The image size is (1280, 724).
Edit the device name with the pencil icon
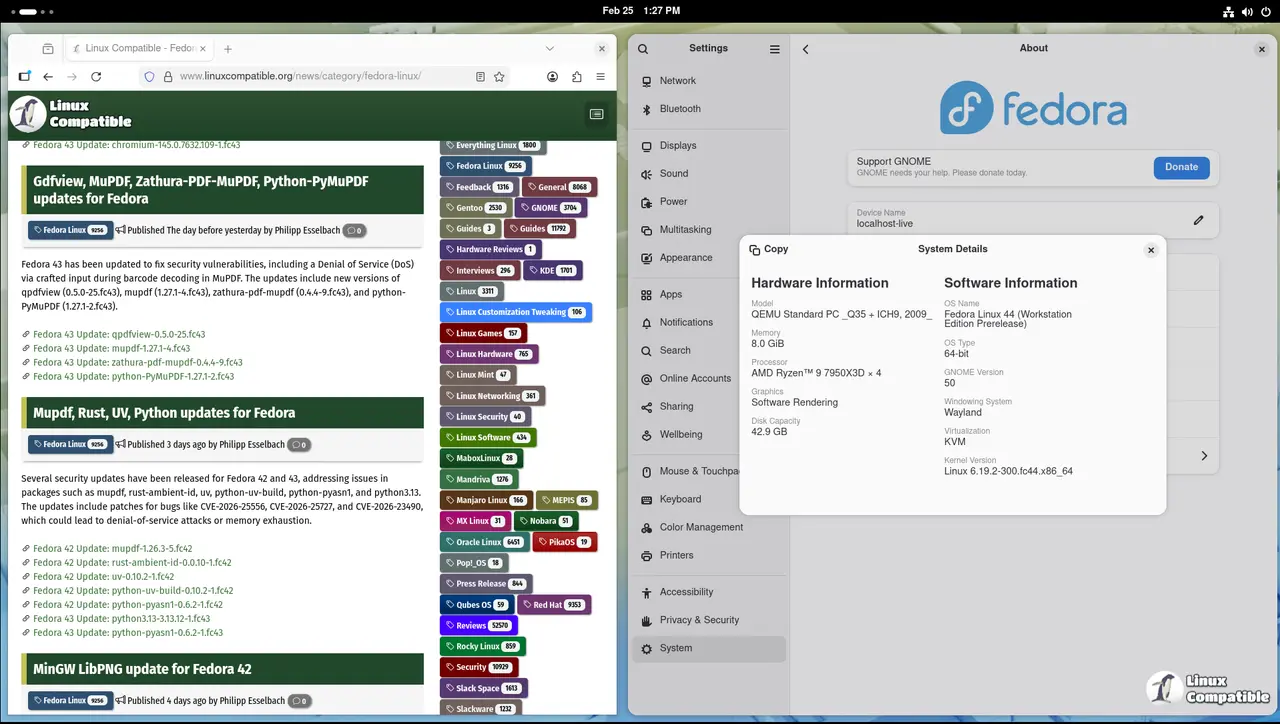pos(1198,220)
